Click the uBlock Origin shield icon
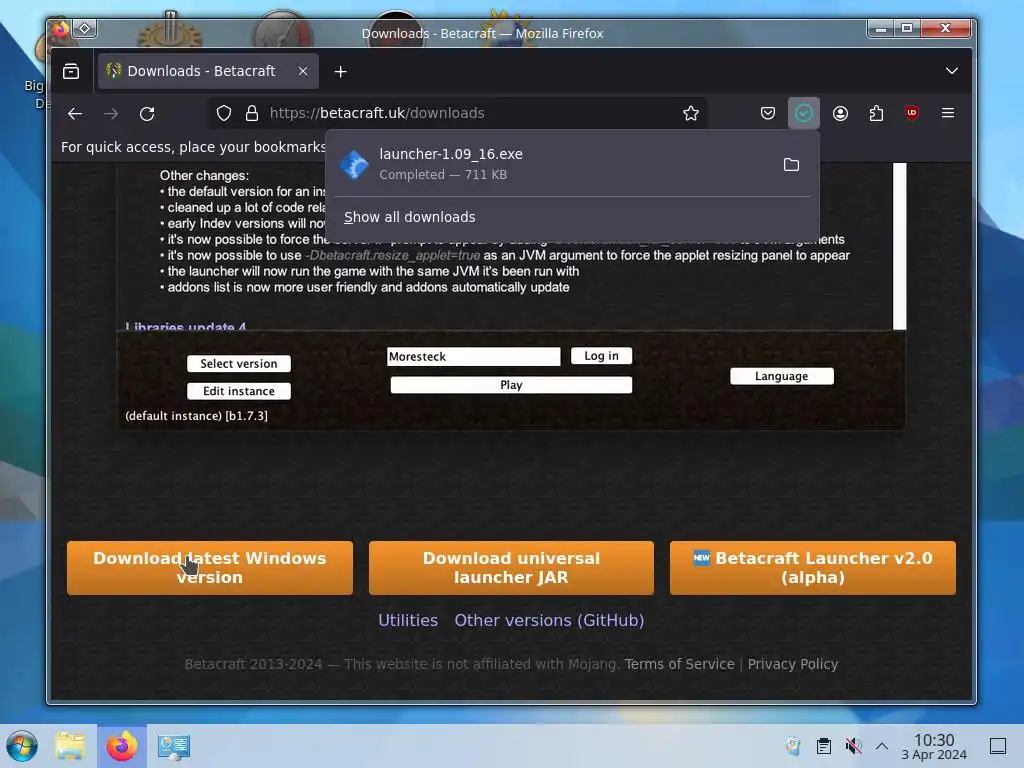This screenshot has width=1024, height=768. click(x=912, y=114)
